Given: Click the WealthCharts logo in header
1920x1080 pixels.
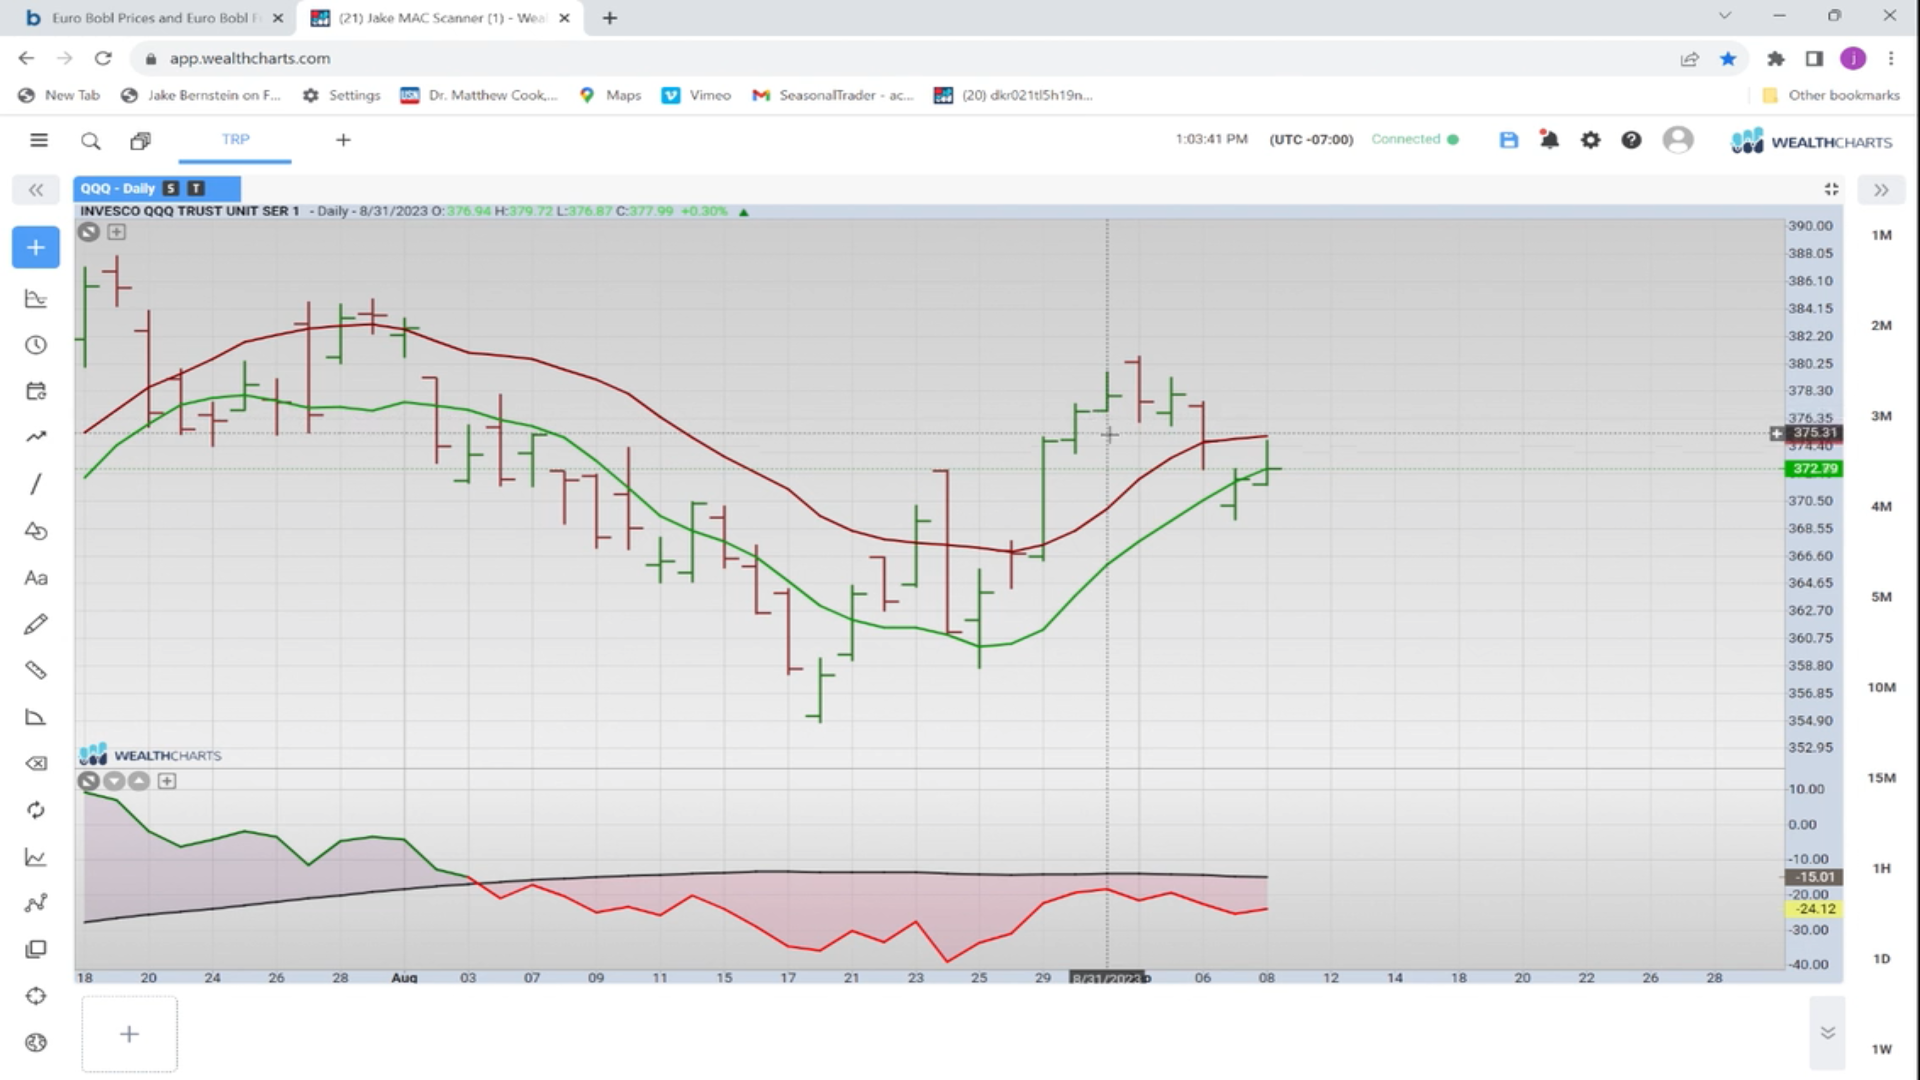Looking at the screenshot, I should (x=1811, y=141).
